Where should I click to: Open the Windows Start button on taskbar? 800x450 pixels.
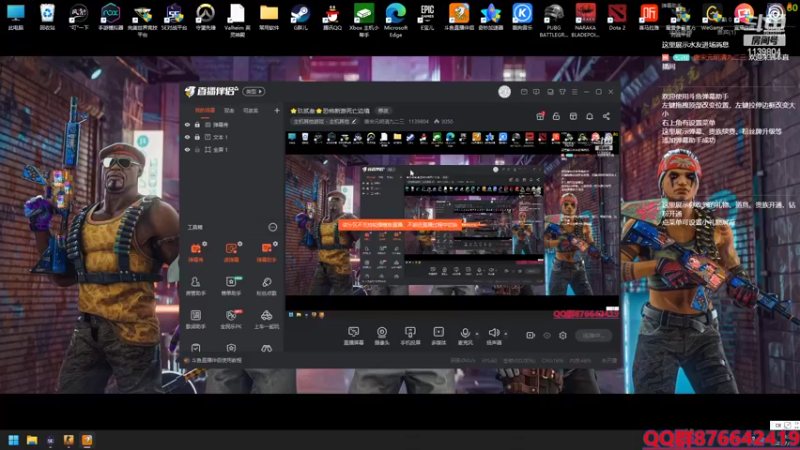coord(14,440)
